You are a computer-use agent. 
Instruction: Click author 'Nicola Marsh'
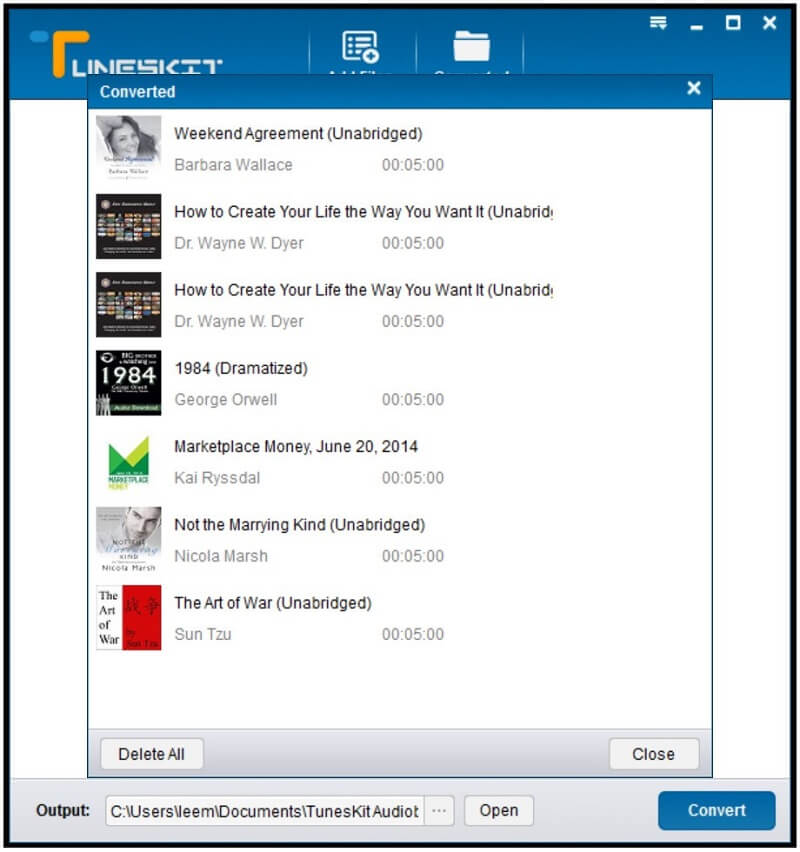click(221, 556)
